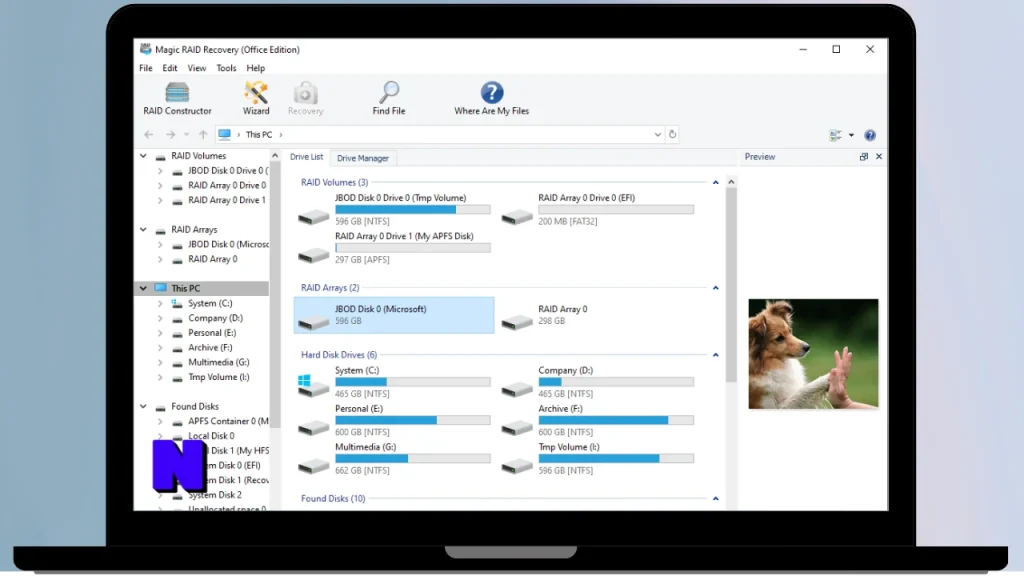Open the Tools menu
The image size is (1024, 576).
[x=226, y=68]
